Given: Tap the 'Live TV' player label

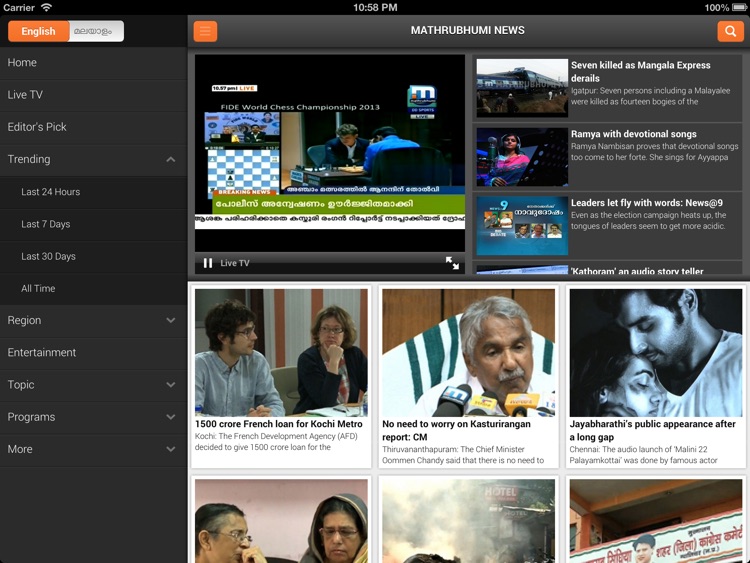Looking at the screenshot, I should pos(234,263).
